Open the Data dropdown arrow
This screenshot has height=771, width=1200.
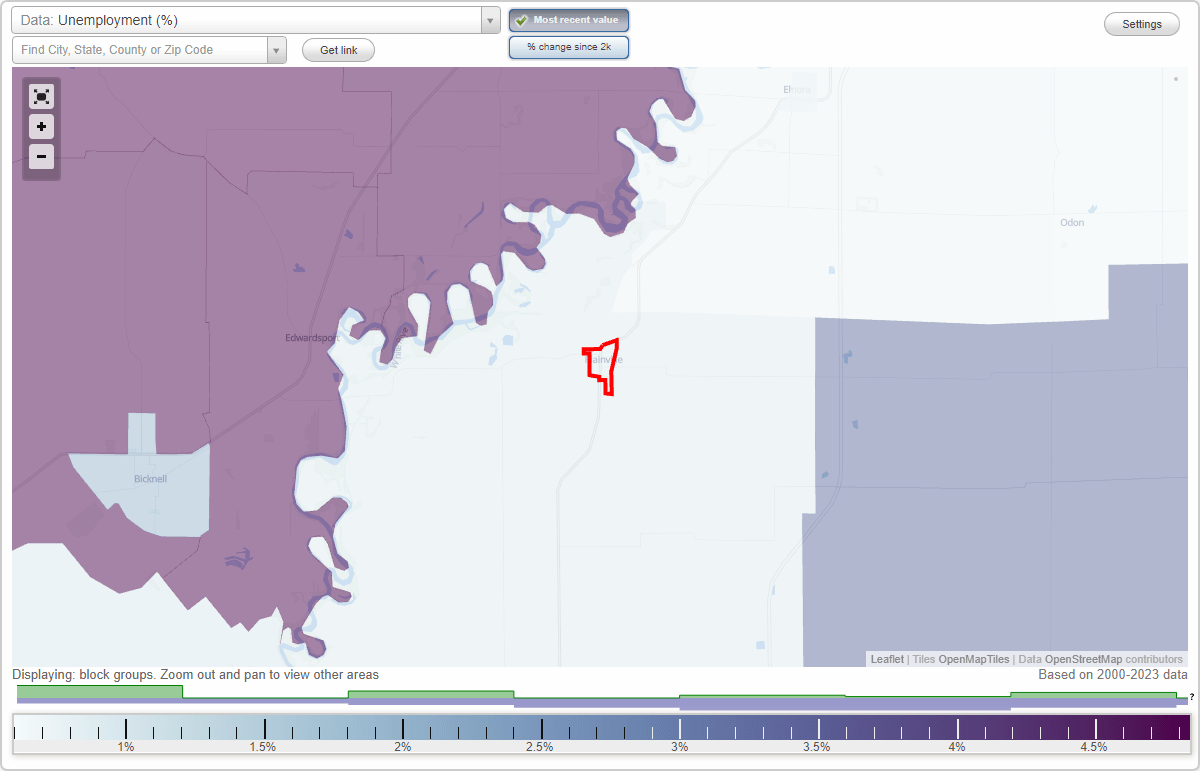pyautogui.click(x=490, y=20)
